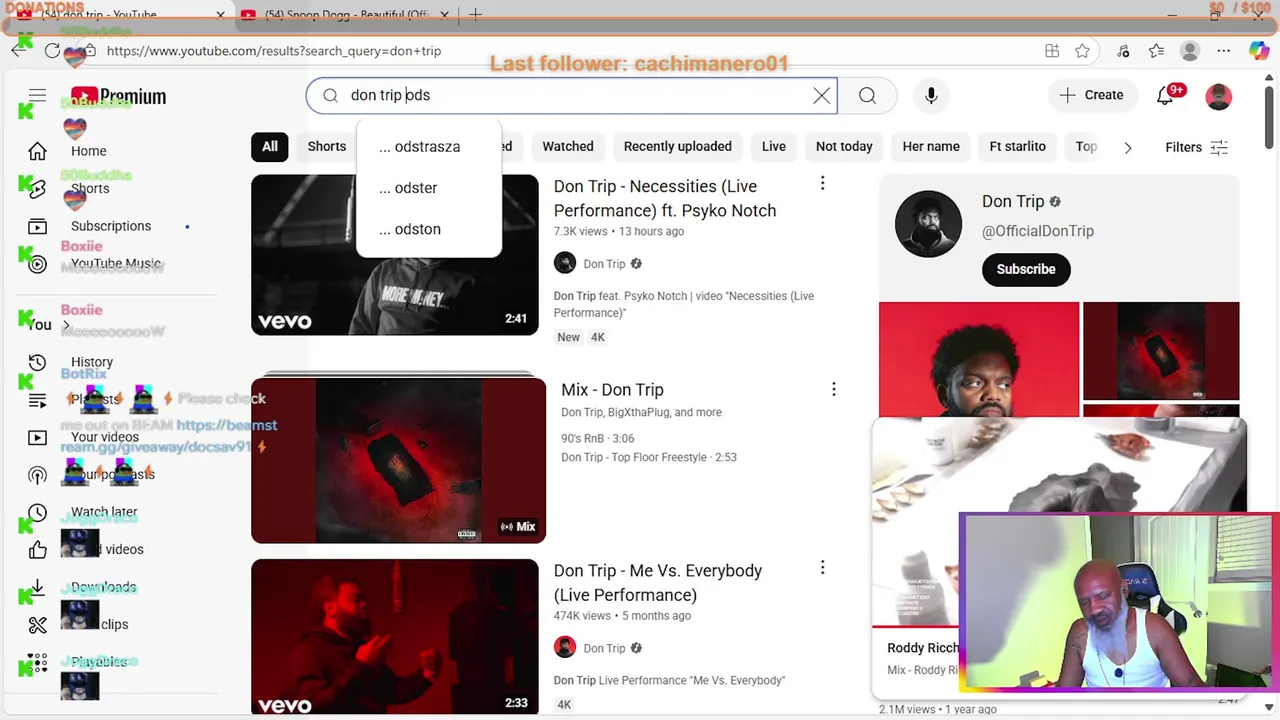Clear the search box with the X icon
Viewport: 1280px width, 720px height.
[821, 95]
